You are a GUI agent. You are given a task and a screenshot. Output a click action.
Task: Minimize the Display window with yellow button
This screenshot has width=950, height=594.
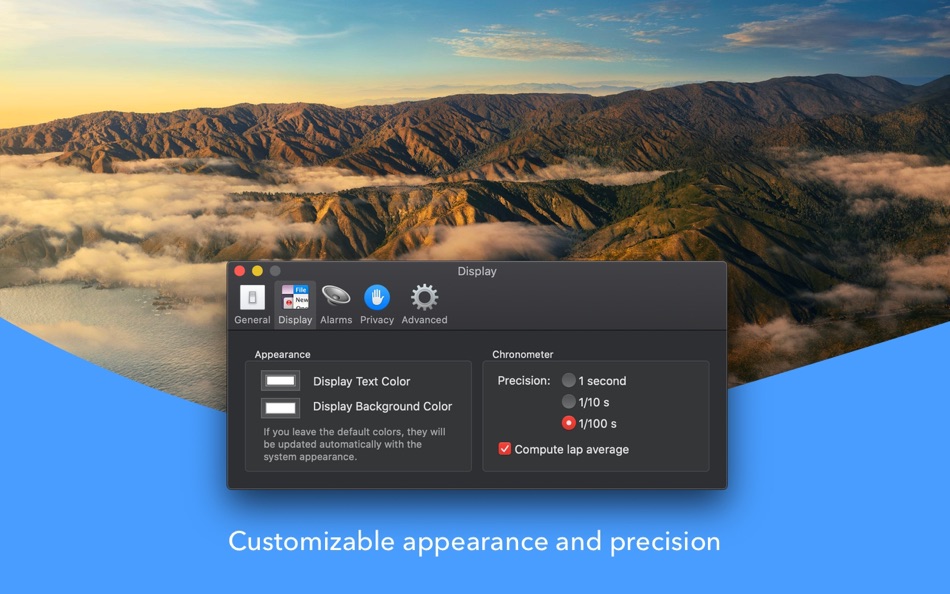257,271
